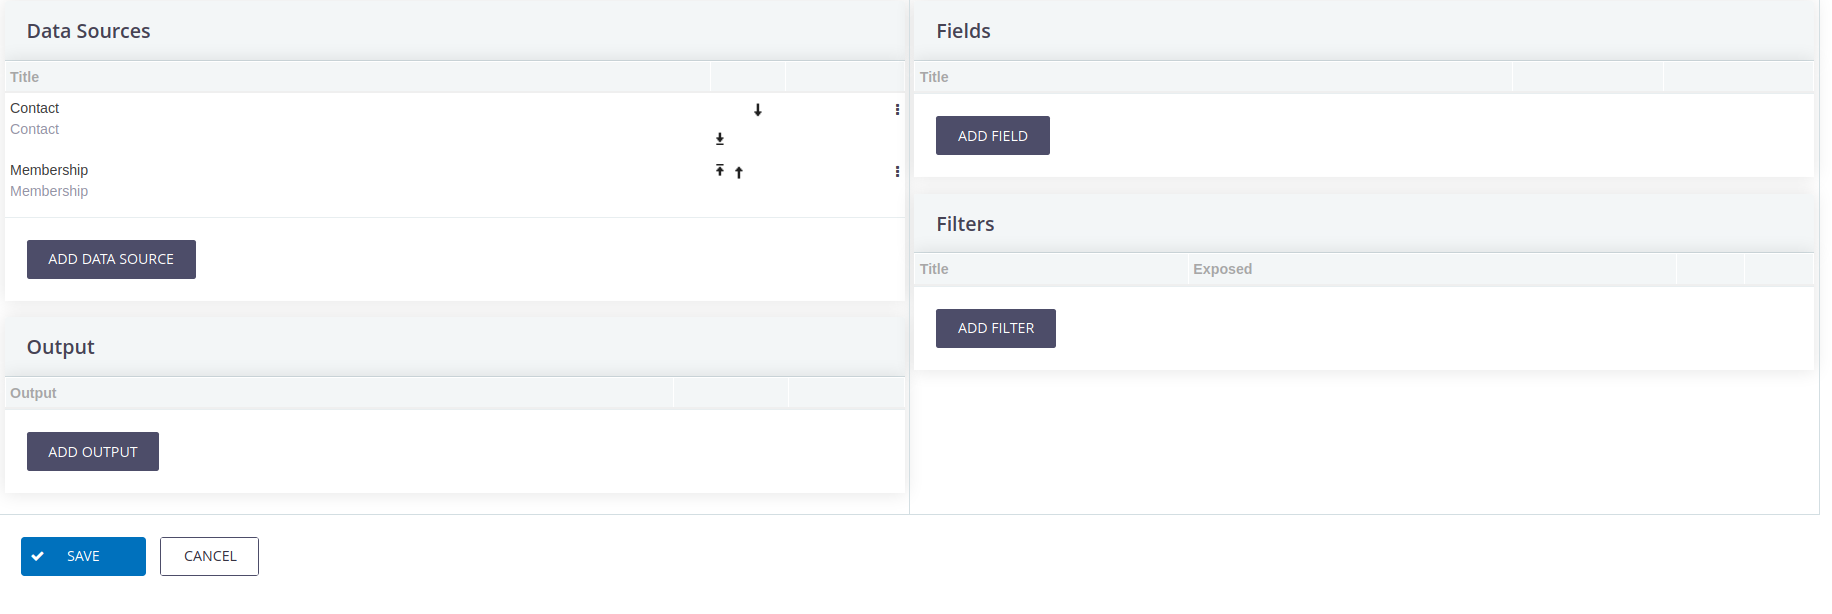Click the Title column header in Fields
Viewport: 1832px width, 614px height.
[x=934, y=77]
